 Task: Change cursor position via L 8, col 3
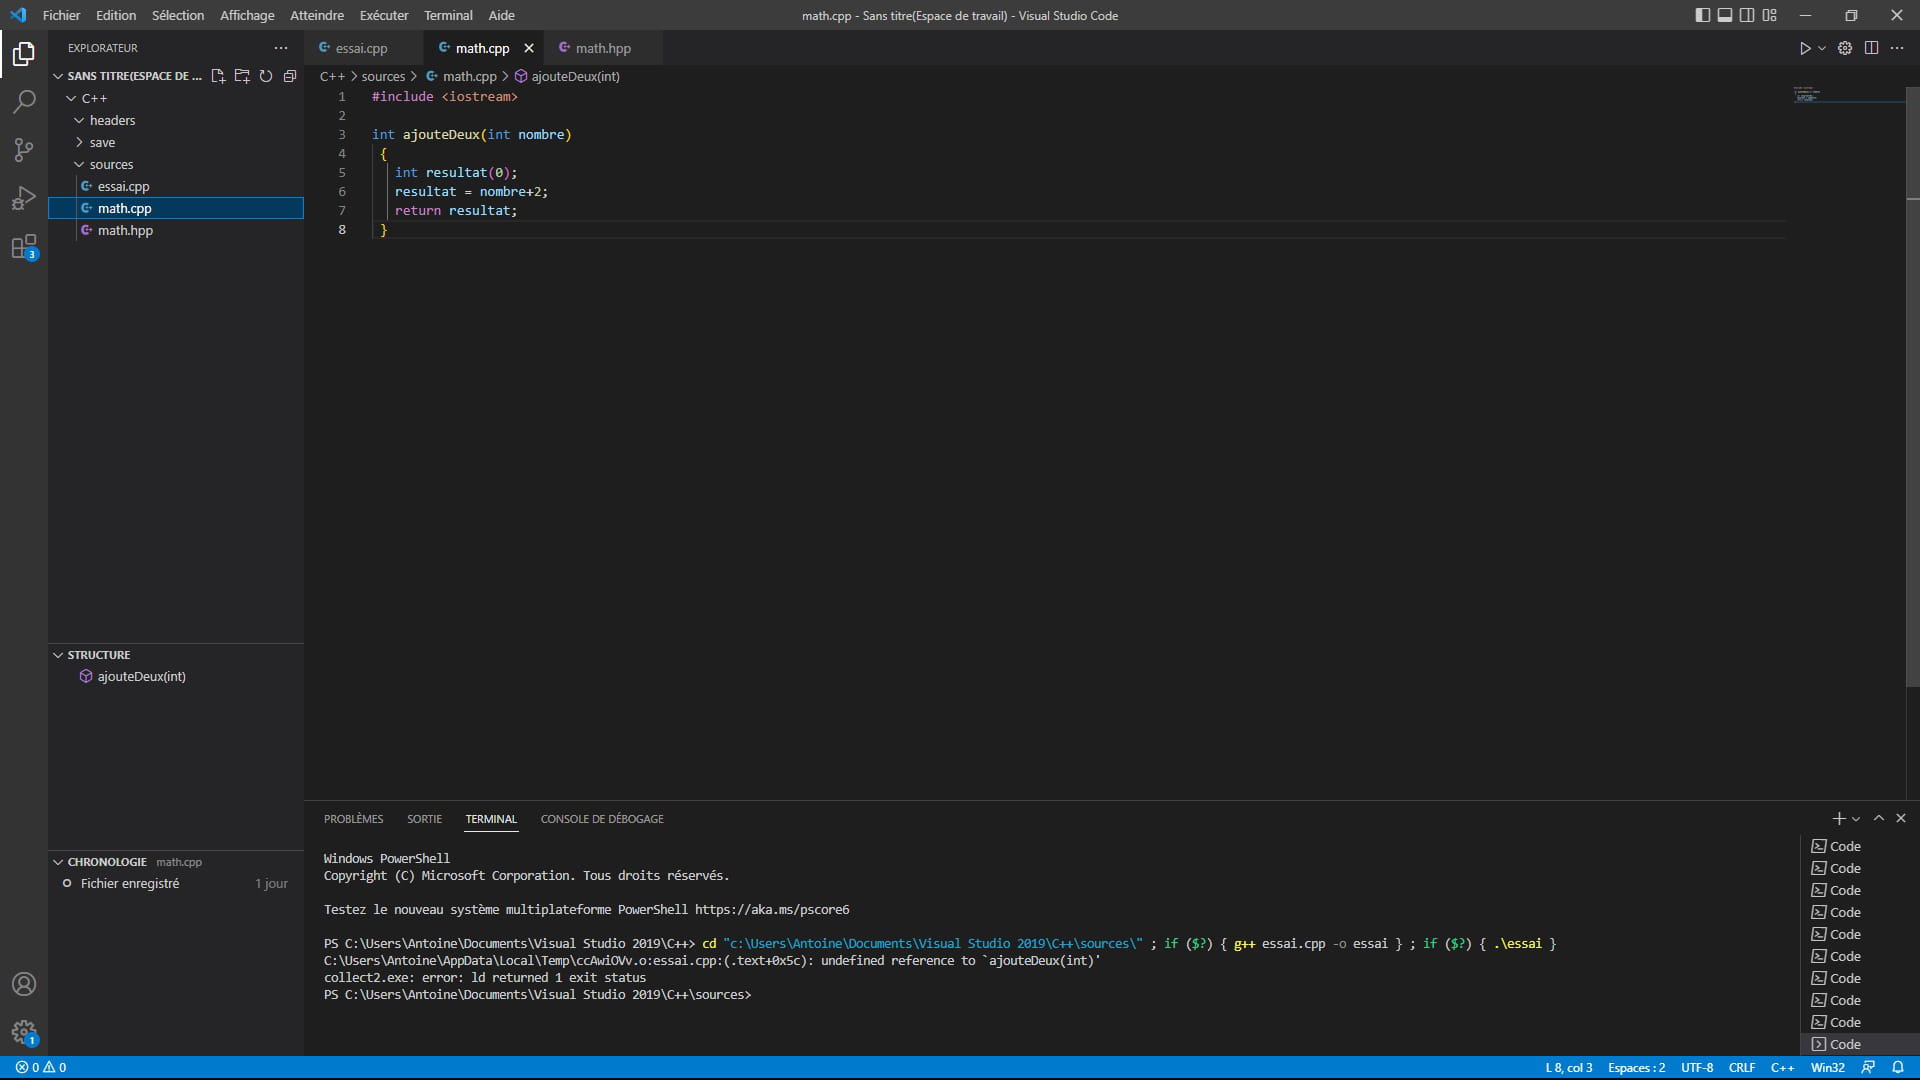coord(1569,1067)
